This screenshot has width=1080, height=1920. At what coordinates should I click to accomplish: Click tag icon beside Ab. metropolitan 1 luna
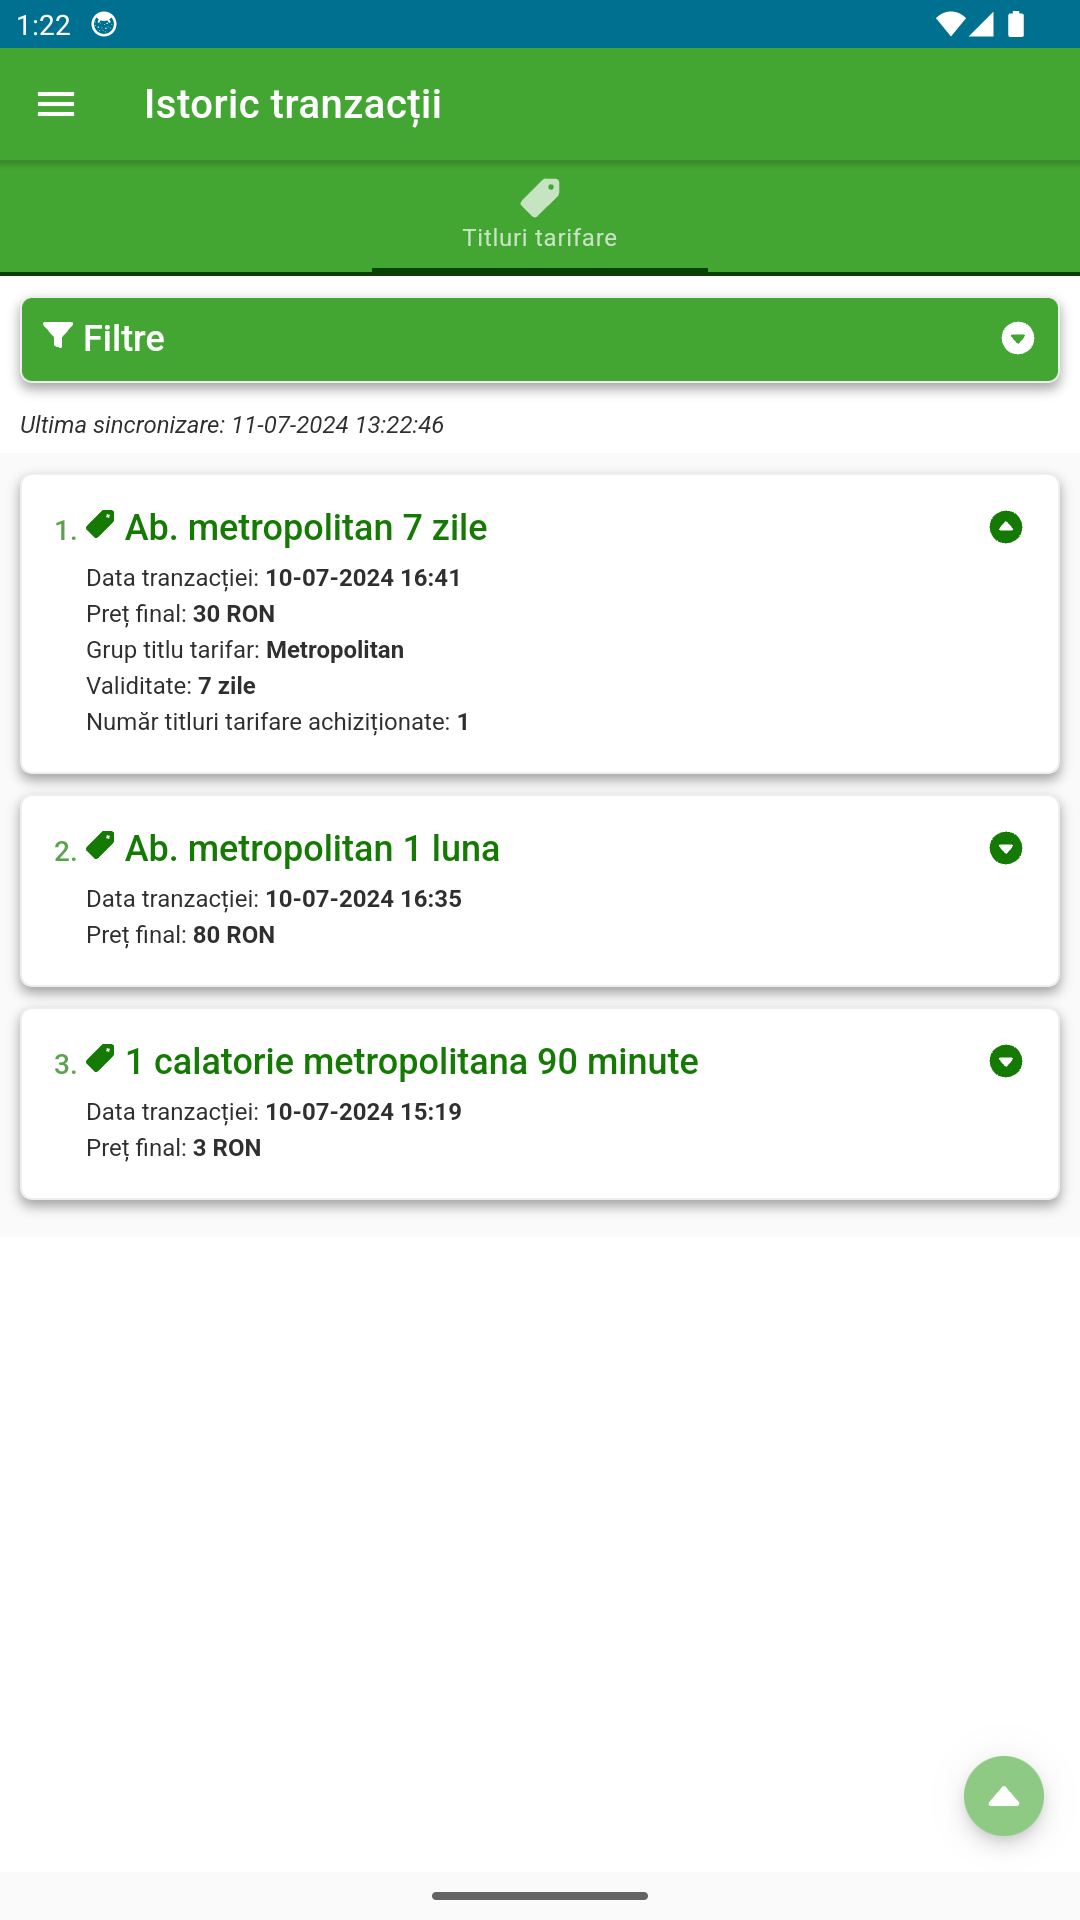click(100, 845)
